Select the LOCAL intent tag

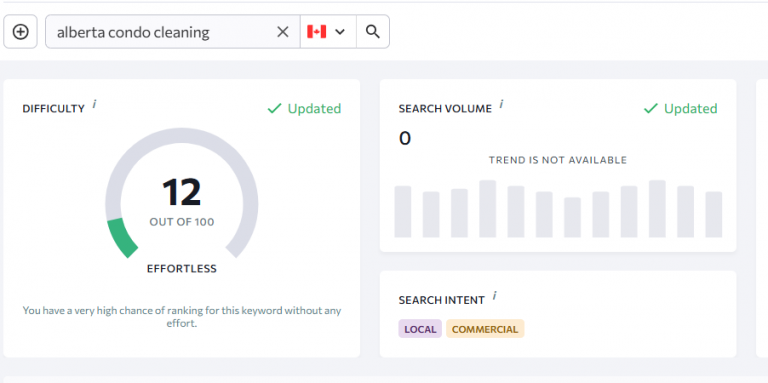coord(420,329)
